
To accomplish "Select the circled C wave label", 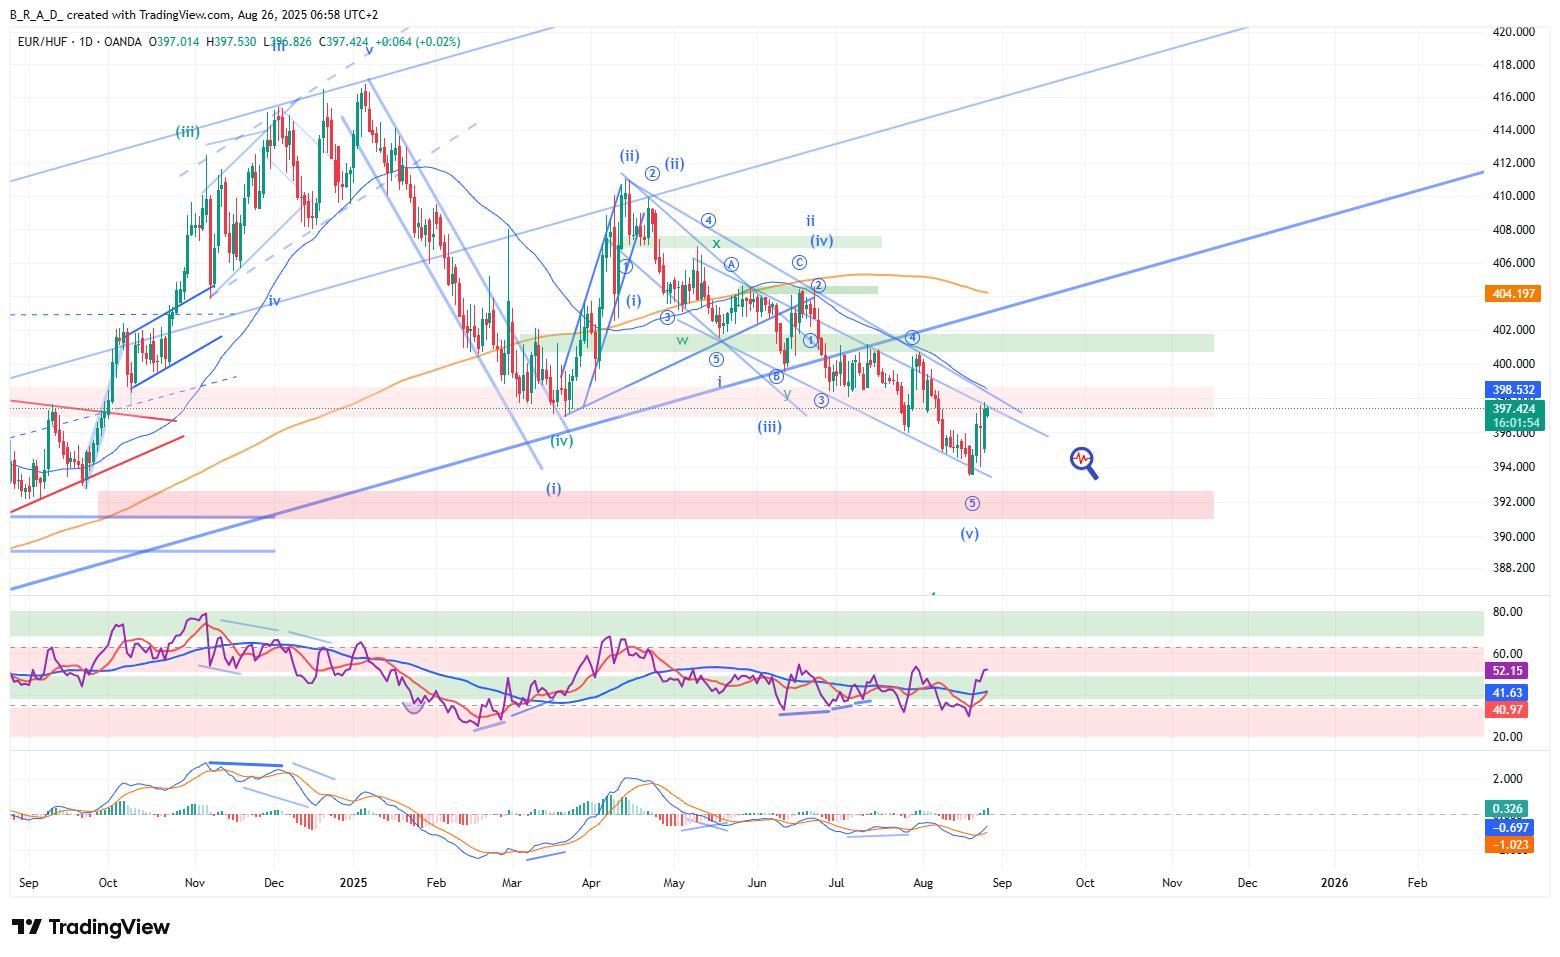I will [x=799, y=262].
